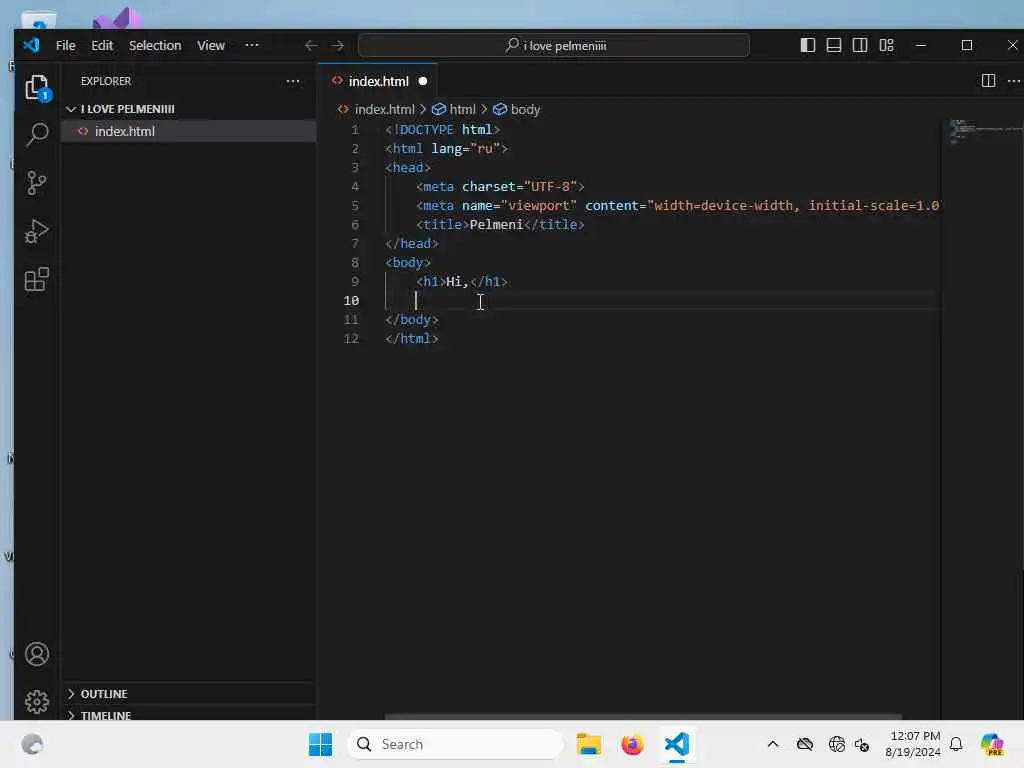The width and height of the screenshot is (1024, 768).
Task: Open editor More Actions ellipsis
Action: click(x=1014, y=80)
